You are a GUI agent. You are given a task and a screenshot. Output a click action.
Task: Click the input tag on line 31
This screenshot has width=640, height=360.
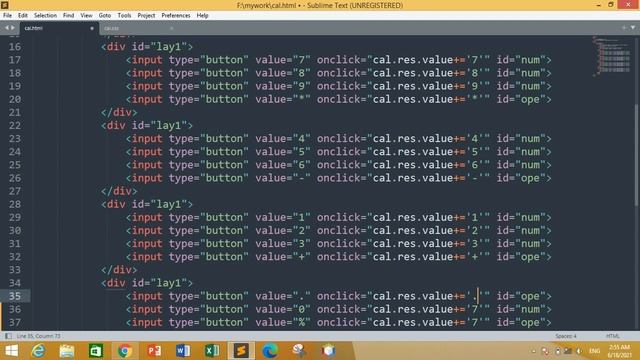pos(147,244)
